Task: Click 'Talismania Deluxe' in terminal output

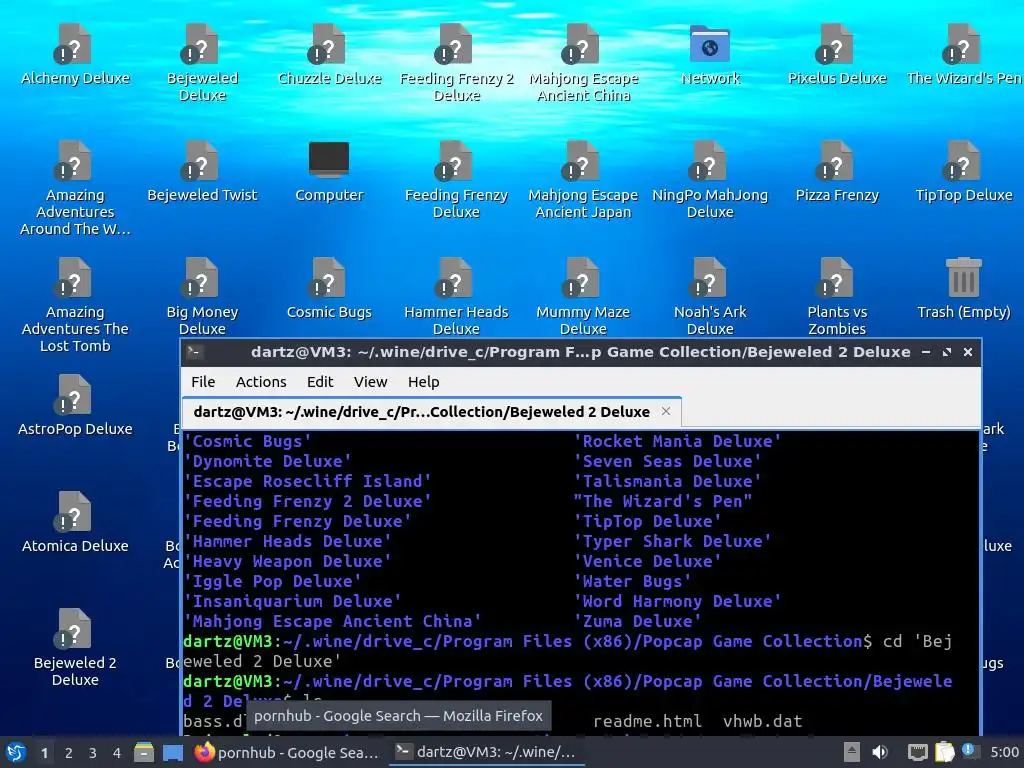Action: (x=667, y=481)
